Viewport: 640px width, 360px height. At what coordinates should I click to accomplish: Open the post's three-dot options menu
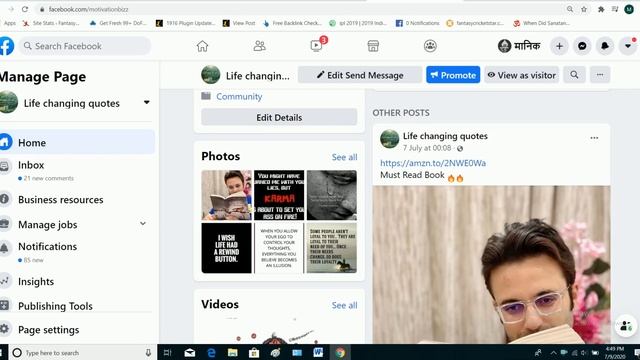click(x=594, y=138)
